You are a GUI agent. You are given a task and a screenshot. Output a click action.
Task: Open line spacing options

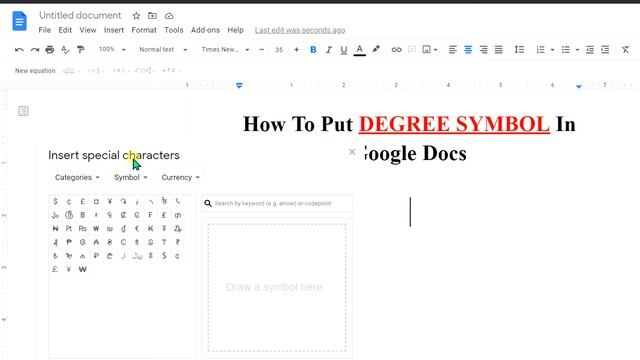(x=519, y=50)
